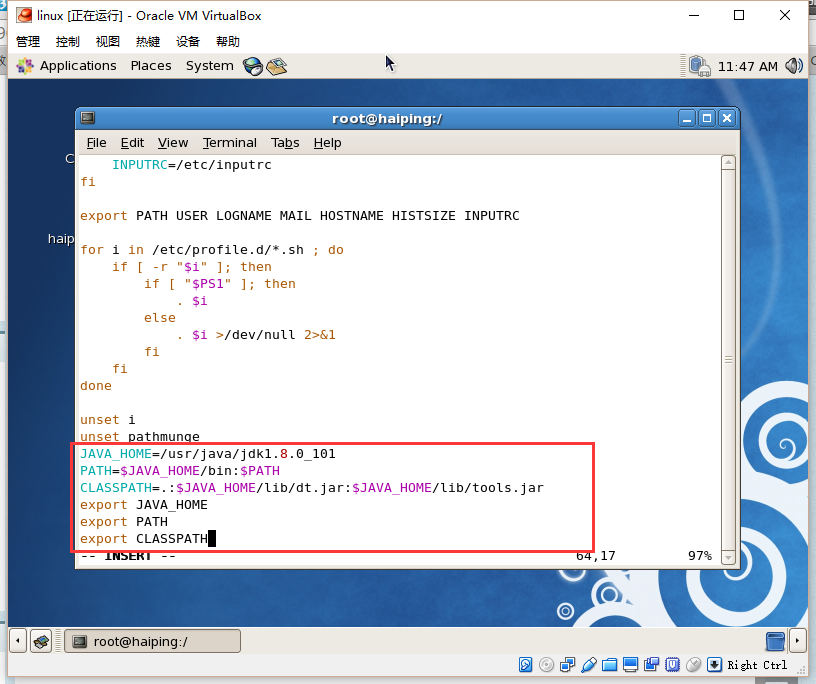Click the "unset i" line
816x684 pixels.
point(108,420)
